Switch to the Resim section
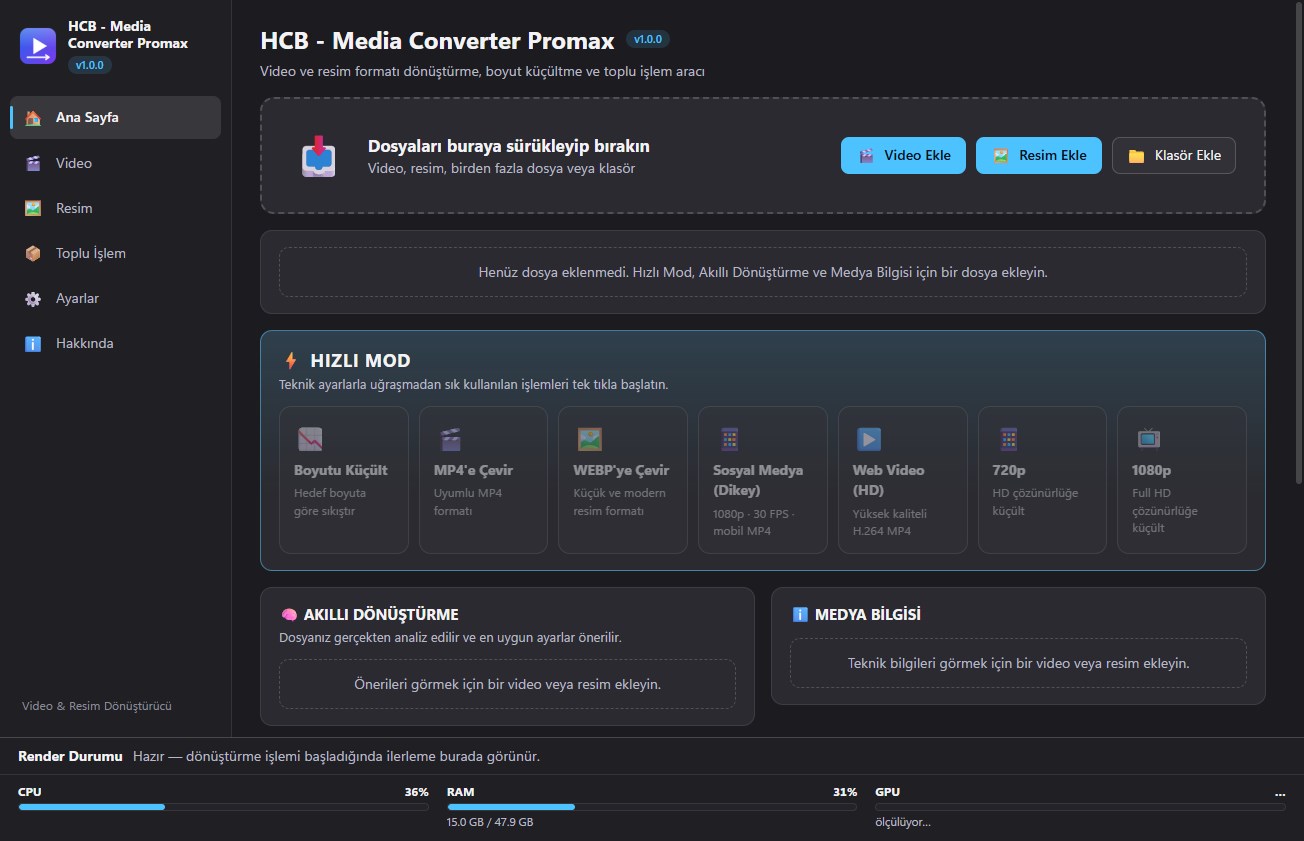Image resolution: width=1304 pixels, height=841 pixels. [x=115, y=208]
